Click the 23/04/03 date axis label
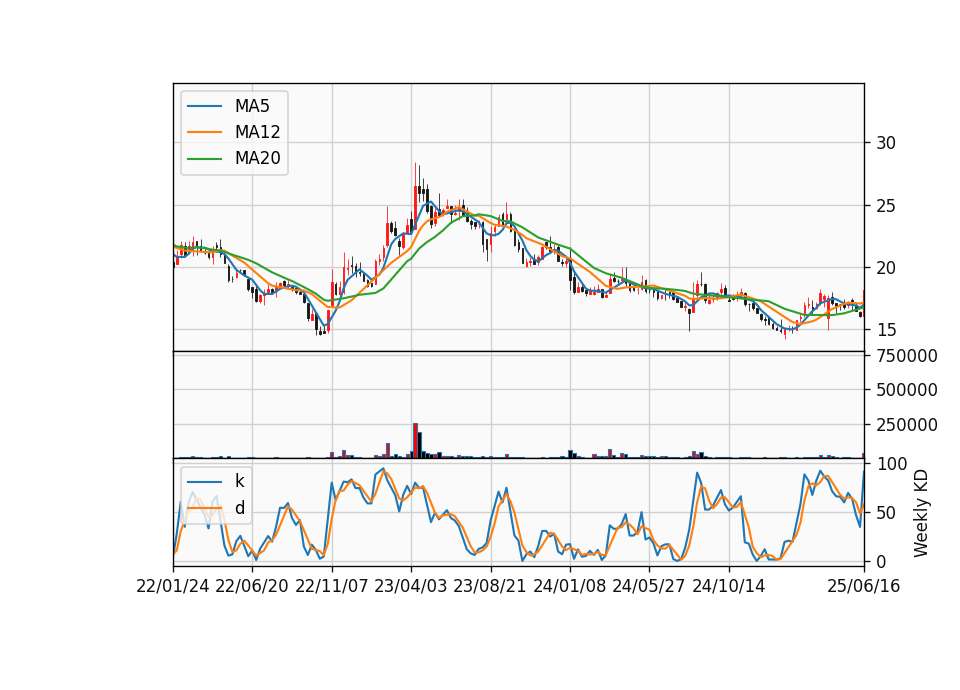 tap(411, 586)
